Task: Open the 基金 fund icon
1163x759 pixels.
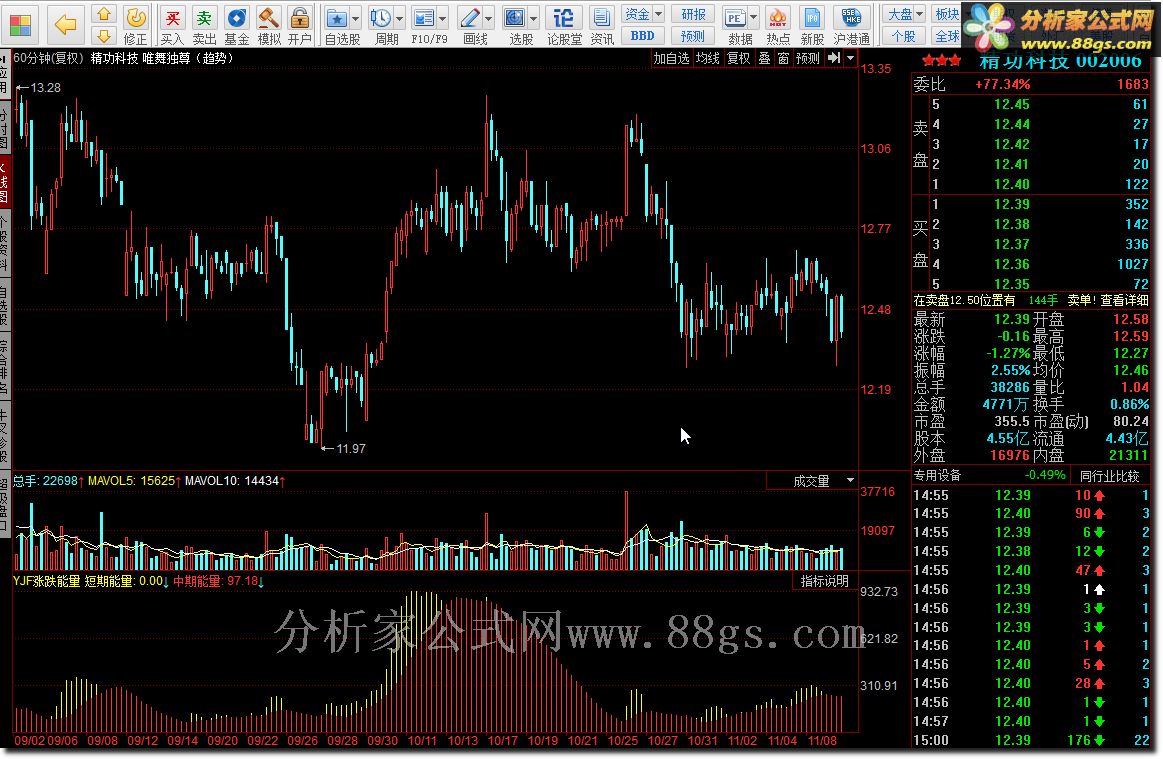Action: click(x=237, y=18)
